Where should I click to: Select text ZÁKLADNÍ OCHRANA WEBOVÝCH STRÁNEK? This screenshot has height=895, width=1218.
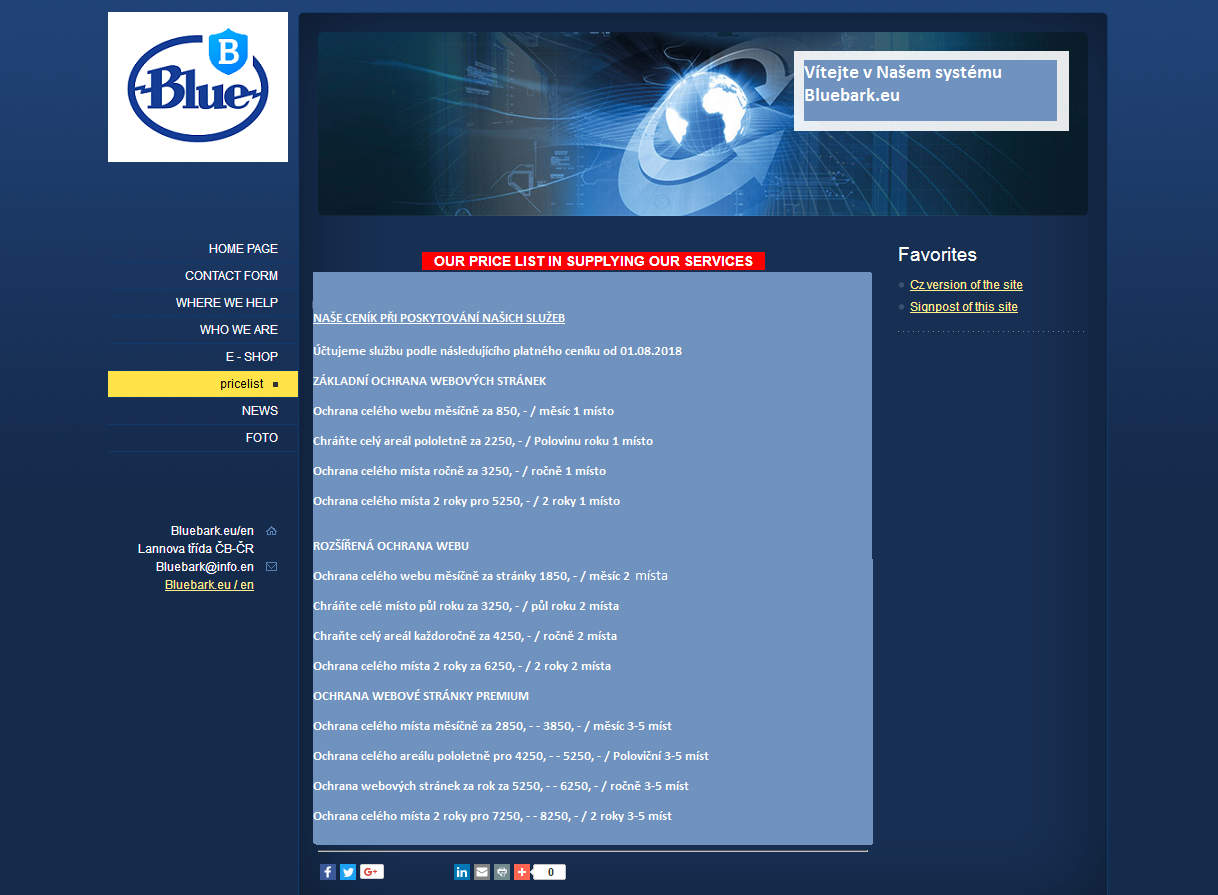click(x=429, y=381)
